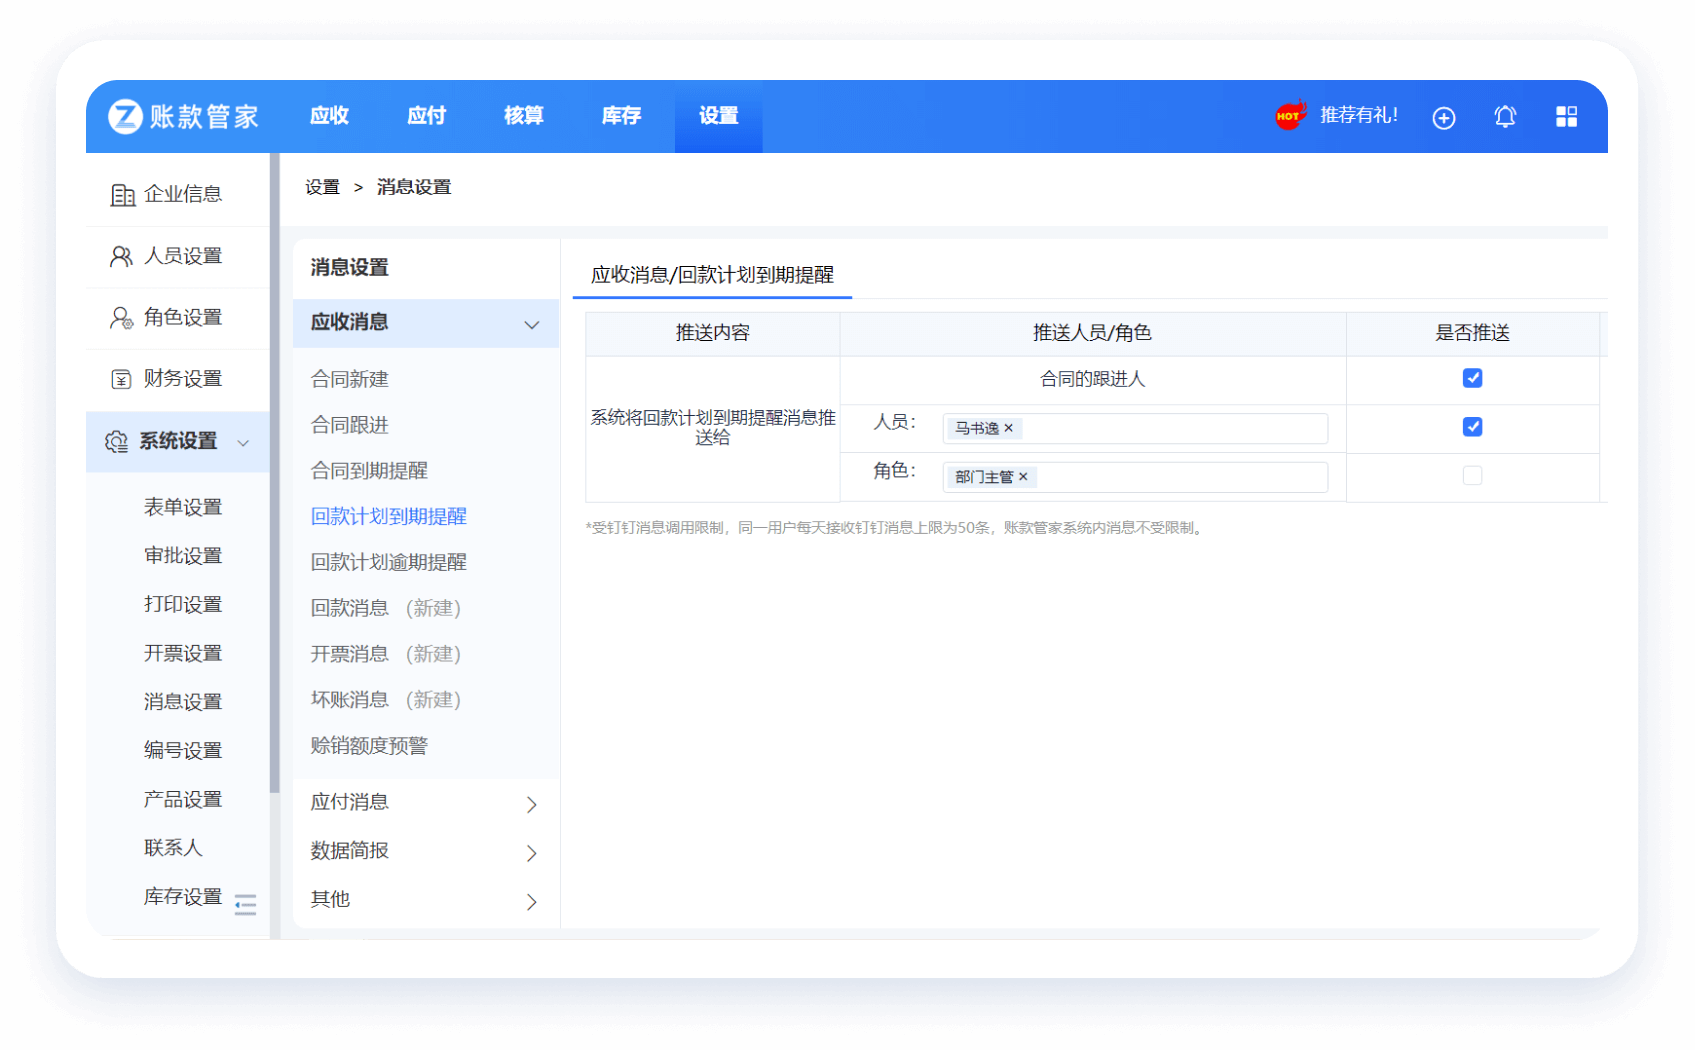The height and width of the screenshot is (1050, 1695).
Task: Collapse the 系统设置 sidebar chevron
Action: click(x=243, y=443)
